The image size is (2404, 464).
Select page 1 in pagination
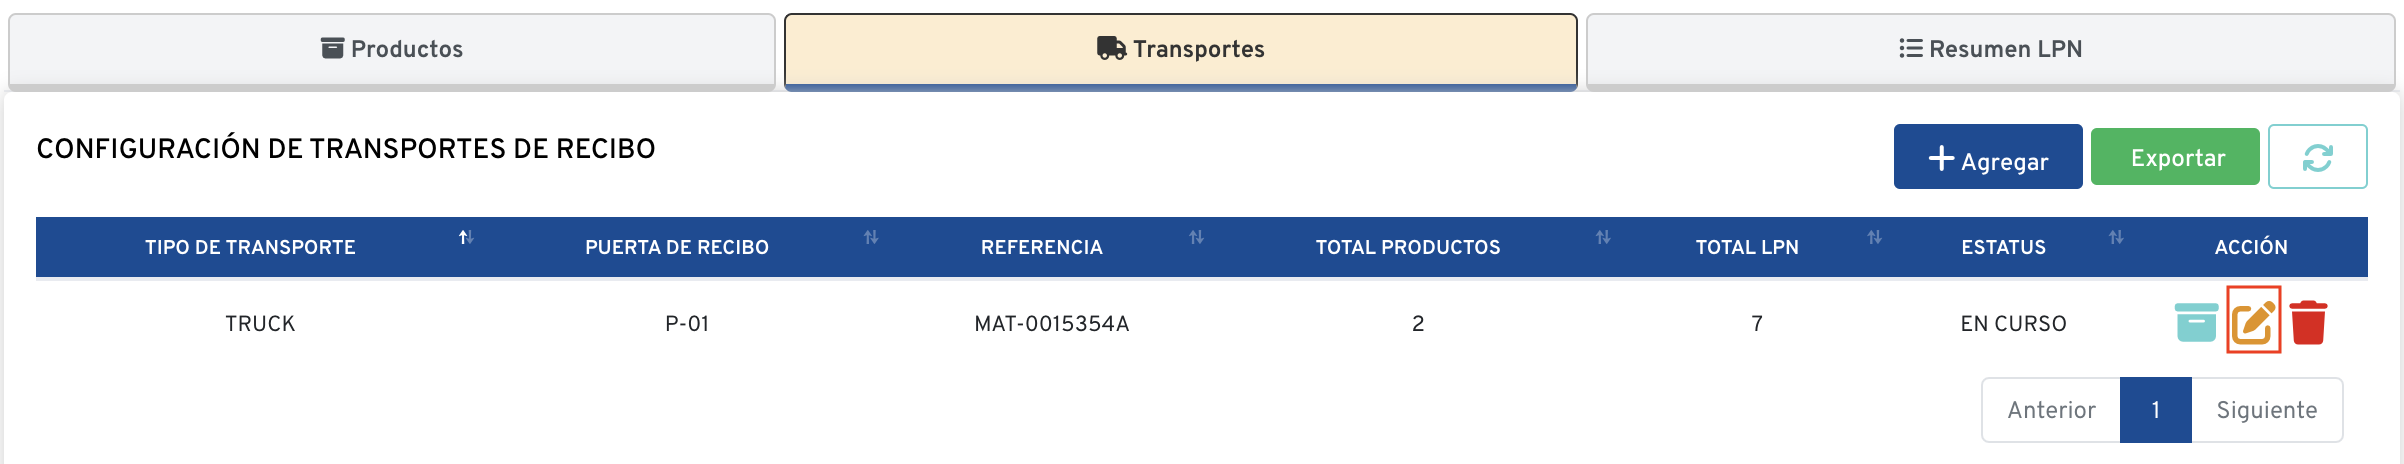point(2156,410)
